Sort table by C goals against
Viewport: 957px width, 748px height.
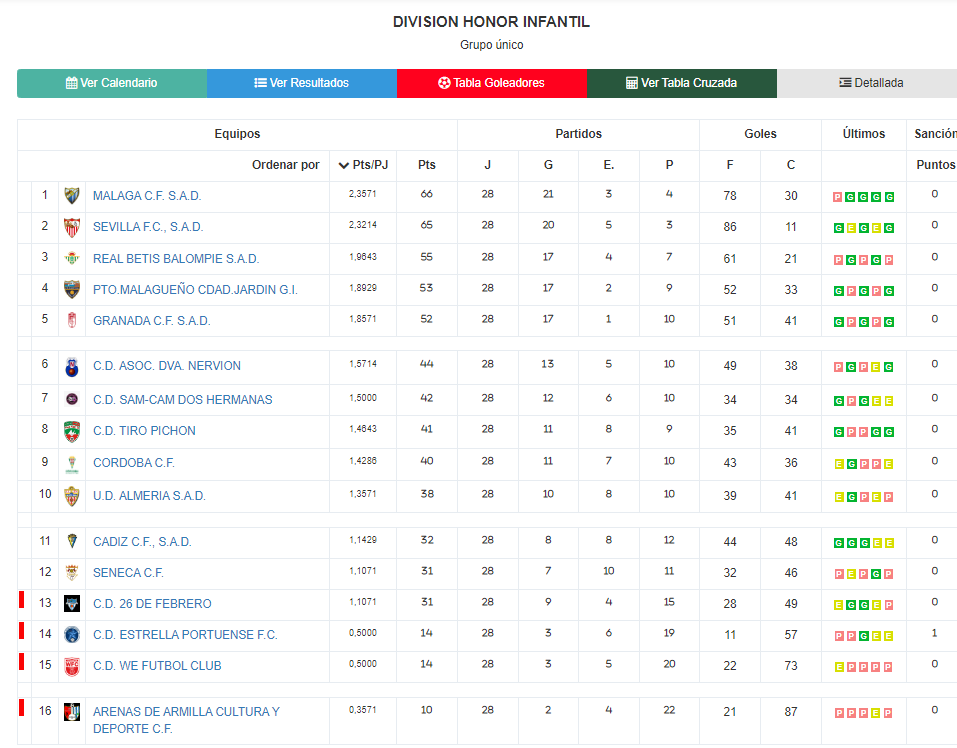coord(791,165)
